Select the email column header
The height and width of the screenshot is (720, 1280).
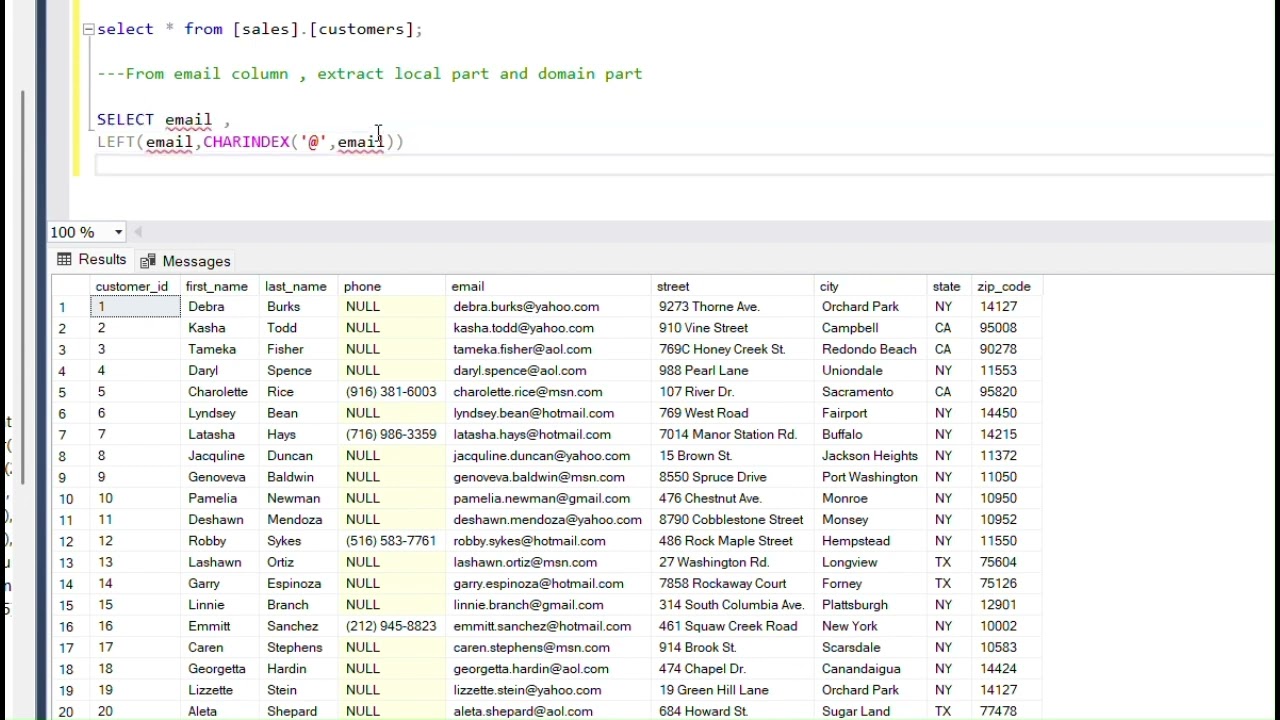pyautogui.click(x=549, y=287)
